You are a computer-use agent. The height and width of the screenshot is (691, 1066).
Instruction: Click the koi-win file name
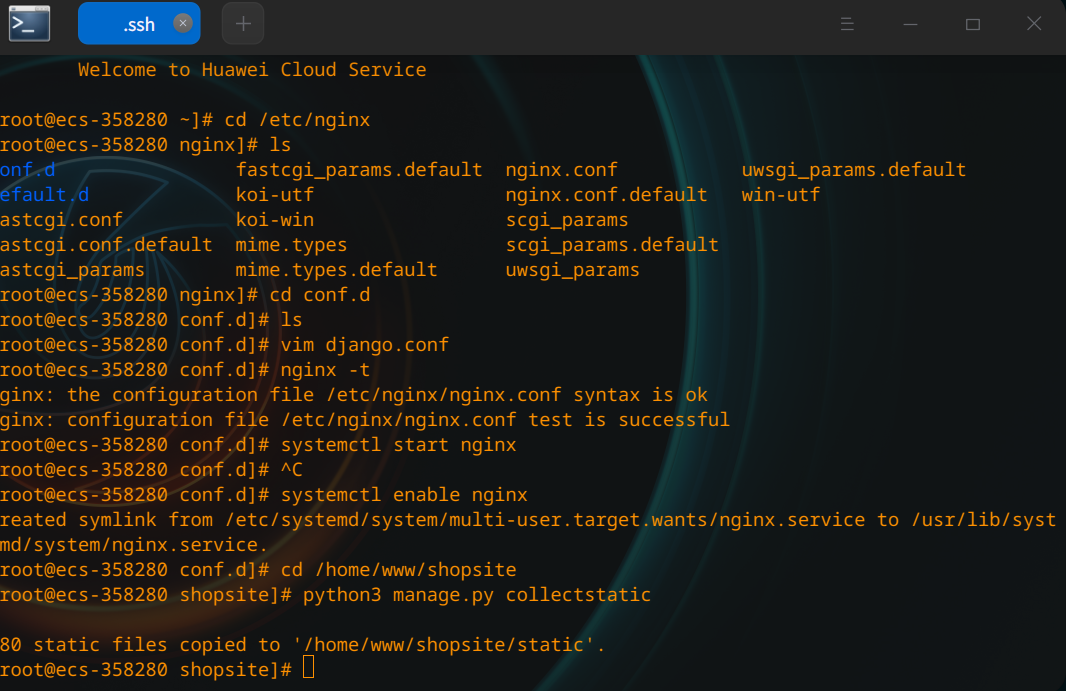(274, 220)
